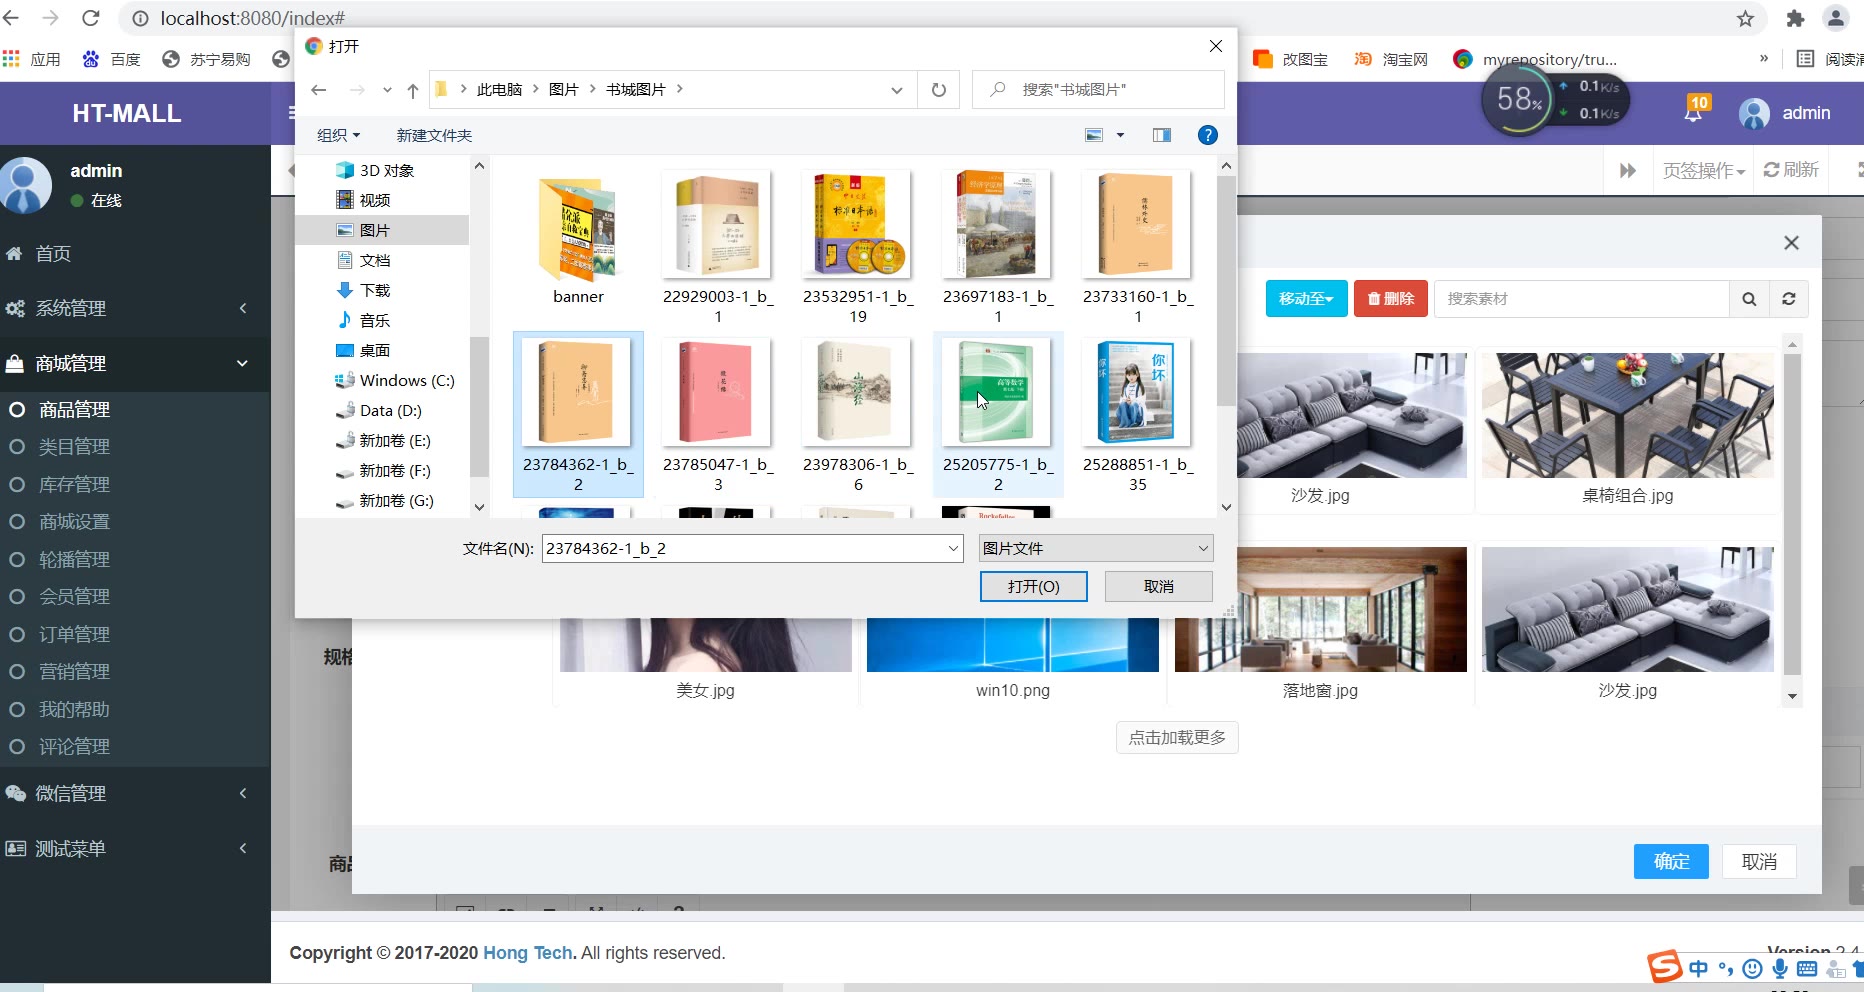The width and height of the screenshot is (1864, 992).
Task: Open the 图片文件 file type dropdown
Action: click(x=1095, y=548)
